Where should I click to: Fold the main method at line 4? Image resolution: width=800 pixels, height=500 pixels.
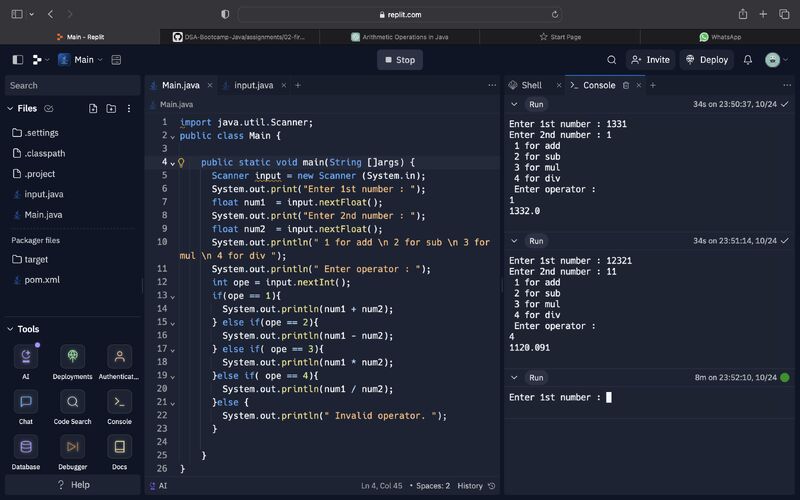pos(172,162)
